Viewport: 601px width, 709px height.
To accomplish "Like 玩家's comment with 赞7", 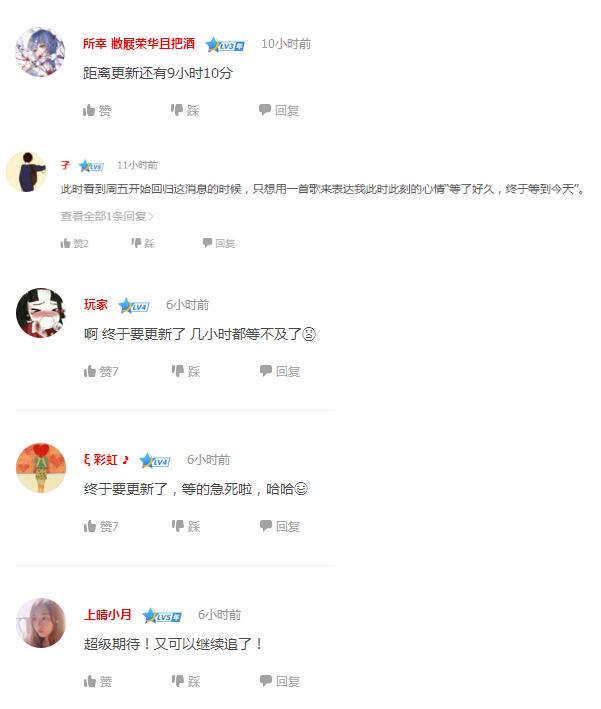I will (x=101, y=372).
